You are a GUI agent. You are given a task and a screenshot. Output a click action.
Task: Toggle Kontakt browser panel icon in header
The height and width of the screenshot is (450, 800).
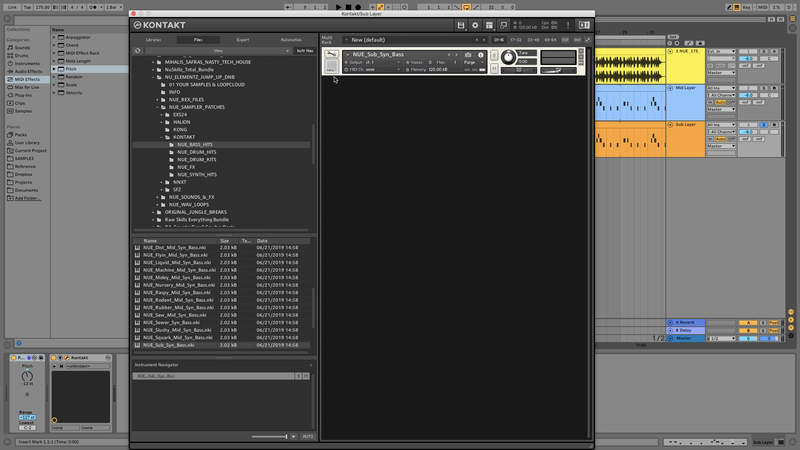click(x=584, y=25)
